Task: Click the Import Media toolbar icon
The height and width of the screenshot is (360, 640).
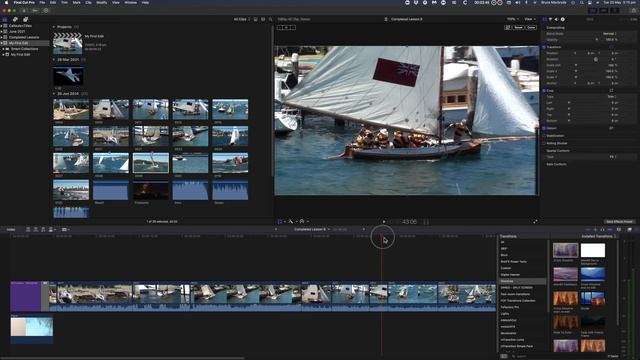Action: [24, 11]
